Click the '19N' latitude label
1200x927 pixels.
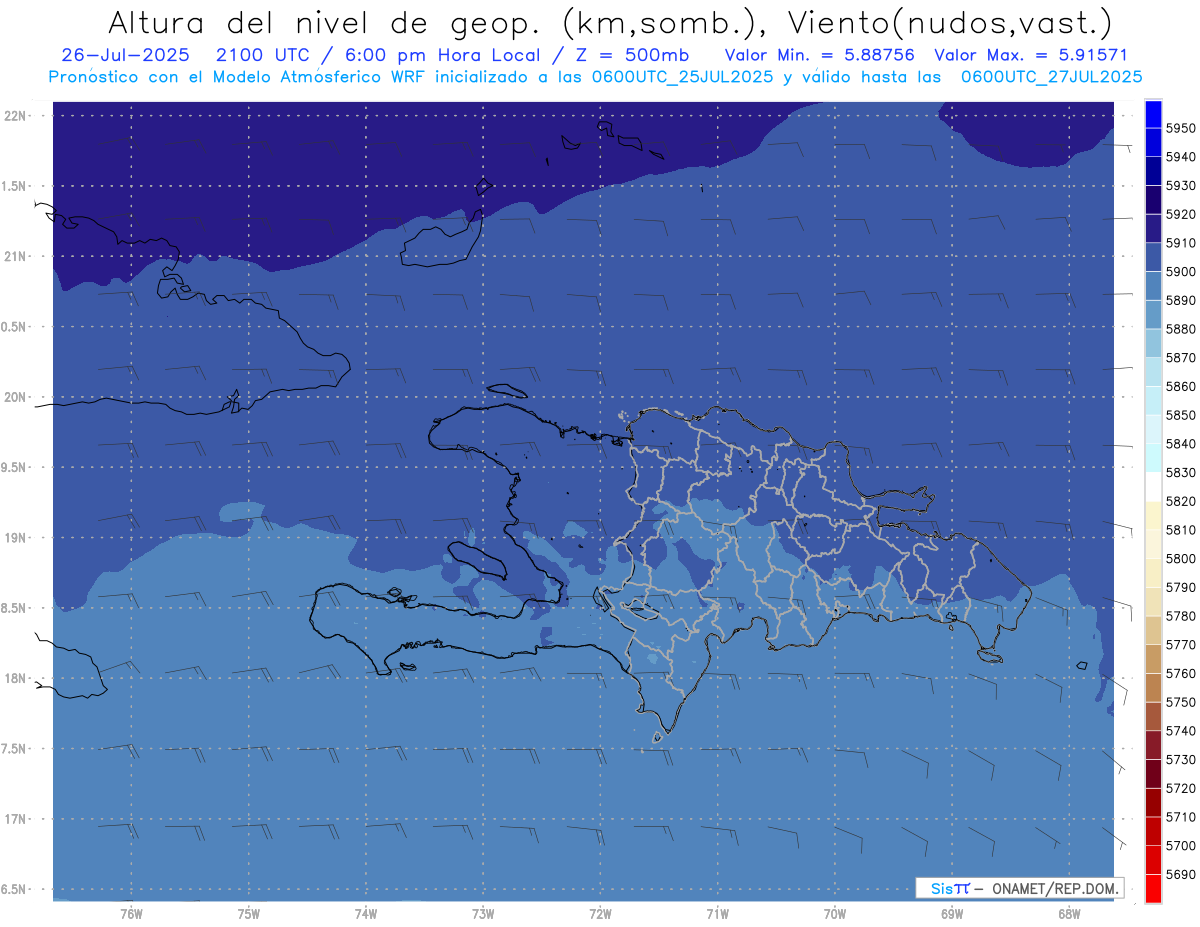coord(15,537)
